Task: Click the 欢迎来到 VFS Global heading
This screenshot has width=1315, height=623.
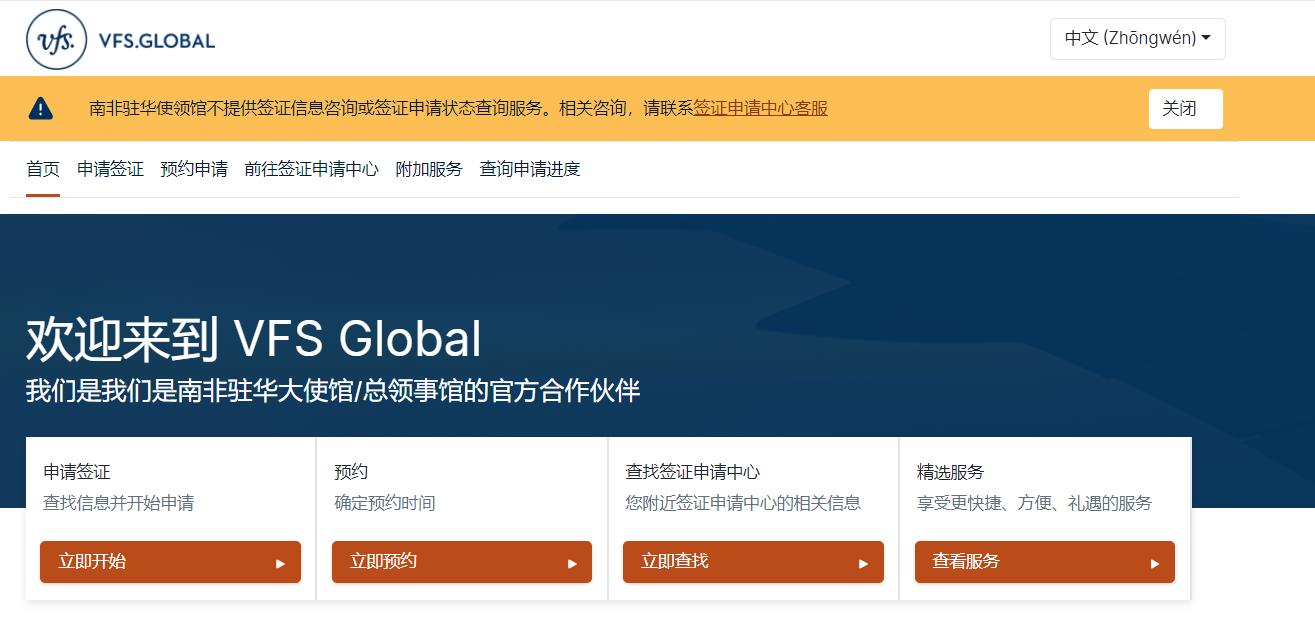Action: [x=253, y=340]
